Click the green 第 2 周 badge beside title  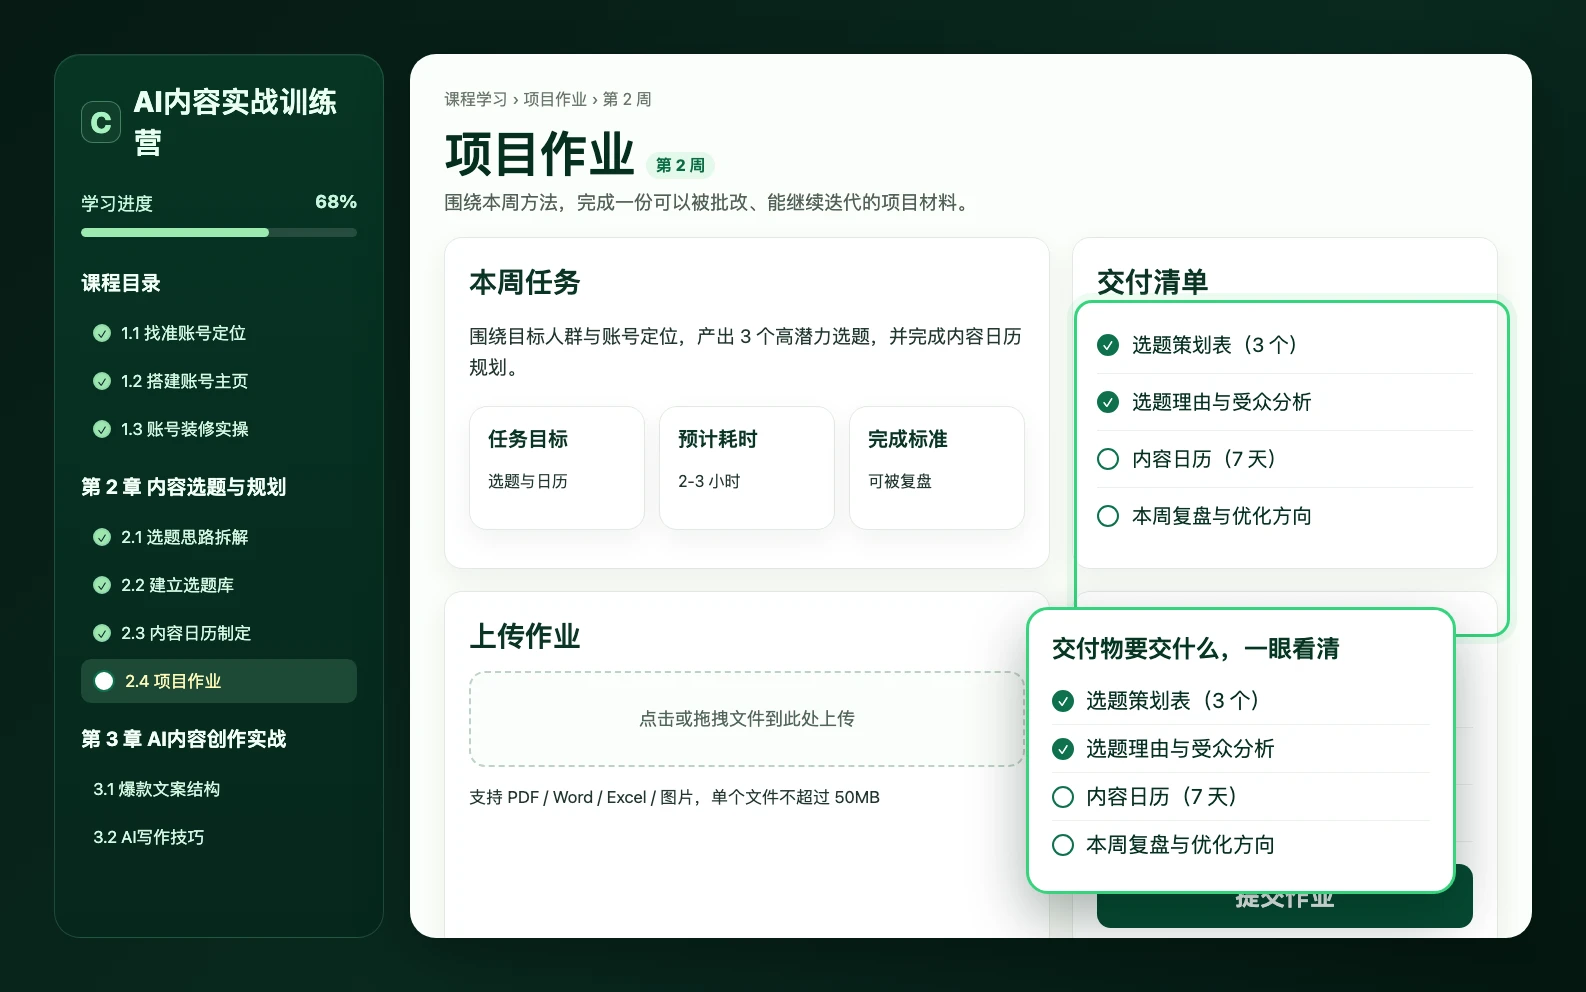click(x=680, y=165)
